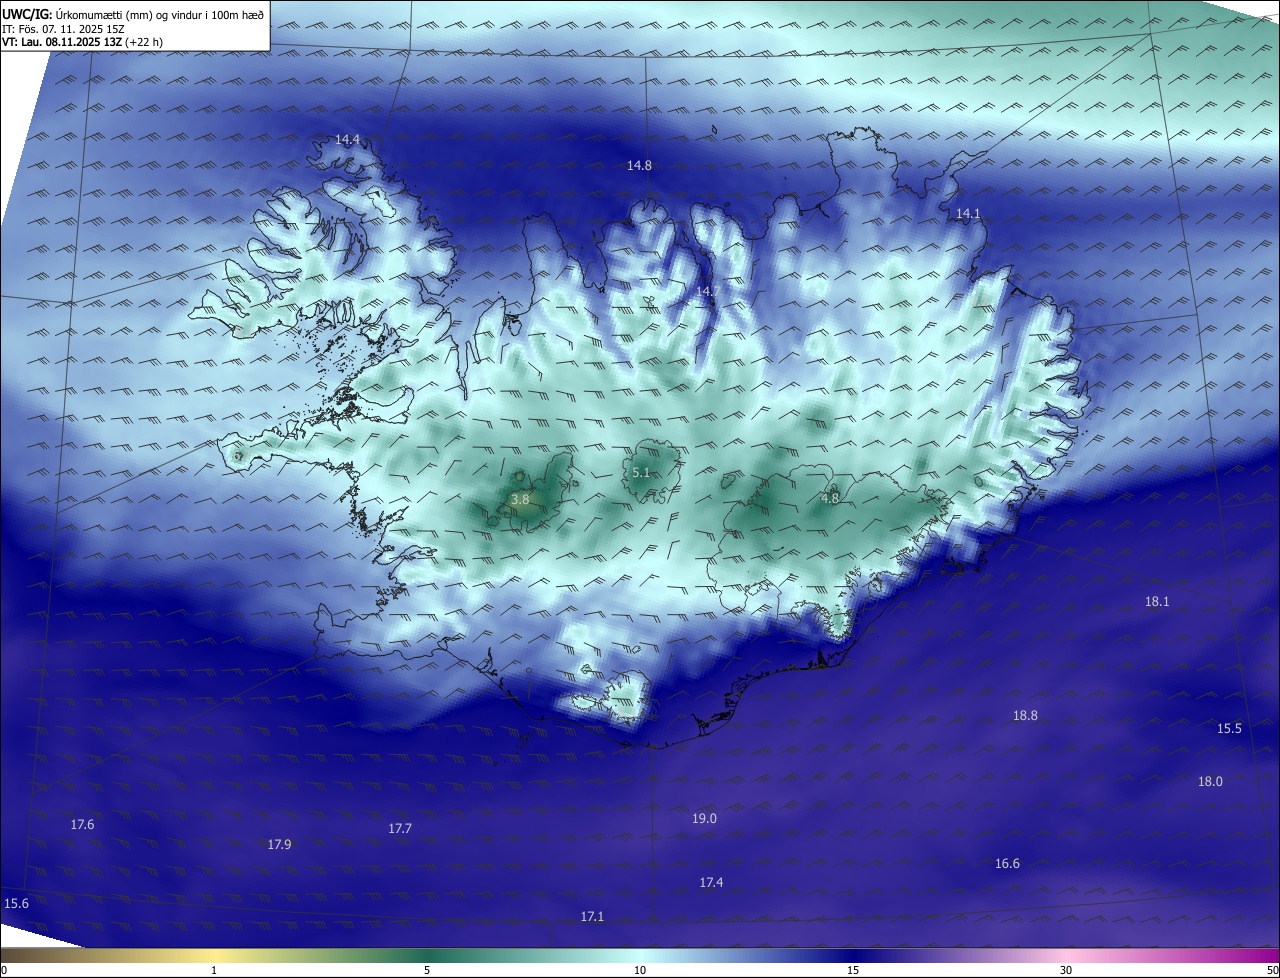1280x978 pixels.
Task: Click the 17.6 value label
Action: tap(82, 825)
